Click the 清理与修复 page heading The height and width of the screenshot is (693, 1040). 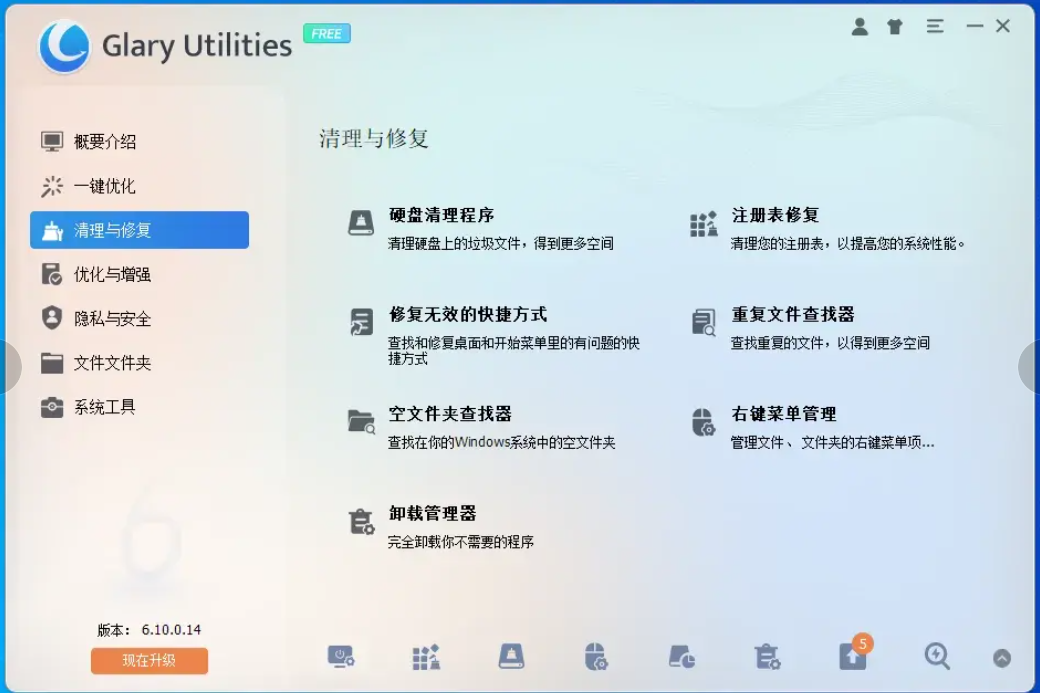point(373,139)
